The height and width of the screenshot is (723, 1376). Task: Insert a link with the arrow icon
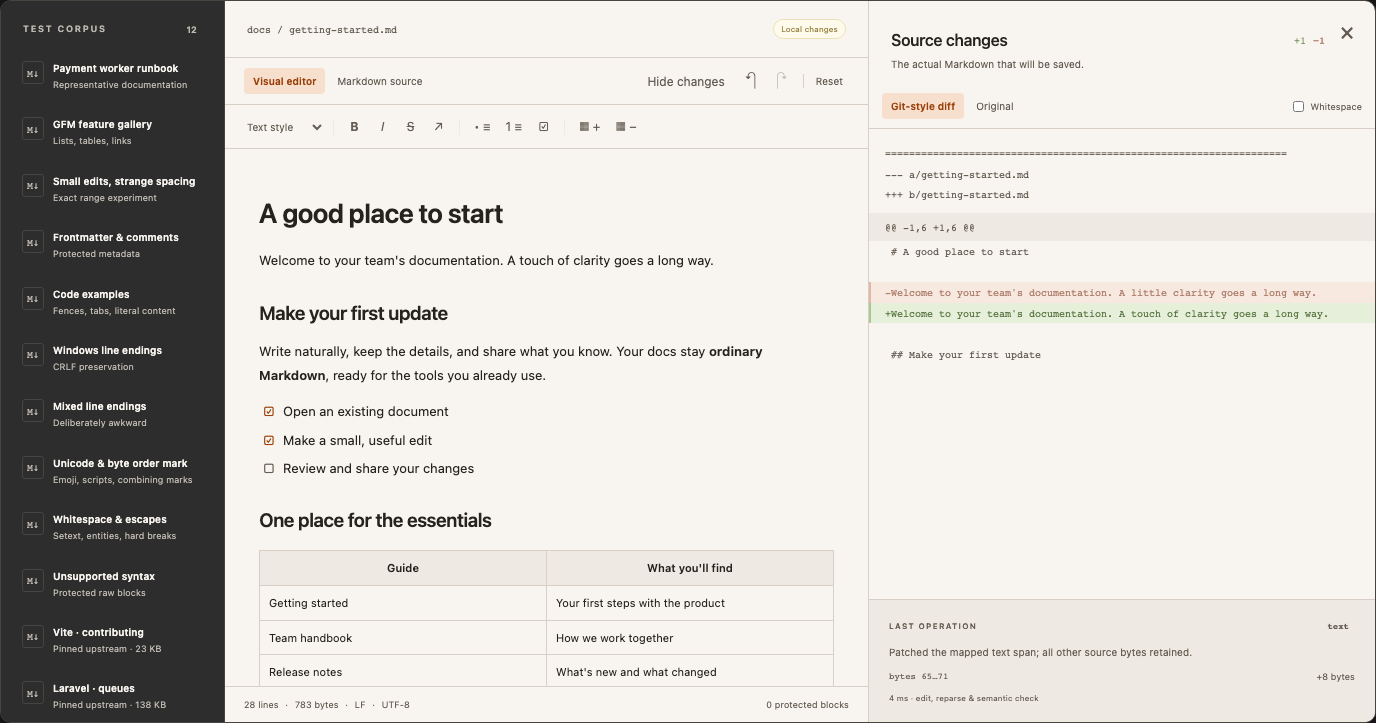pyautogui.click(x=438, y=127)
